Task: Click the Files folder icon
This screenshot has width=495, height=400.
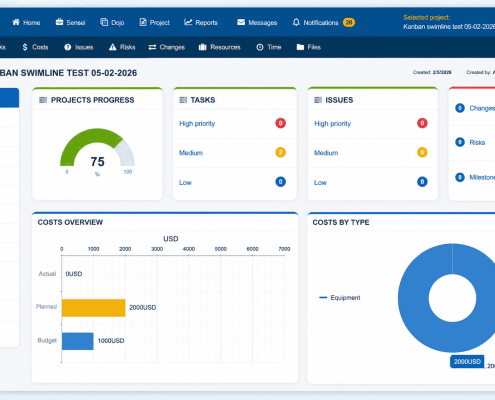Action: click(x=300, y=47)
